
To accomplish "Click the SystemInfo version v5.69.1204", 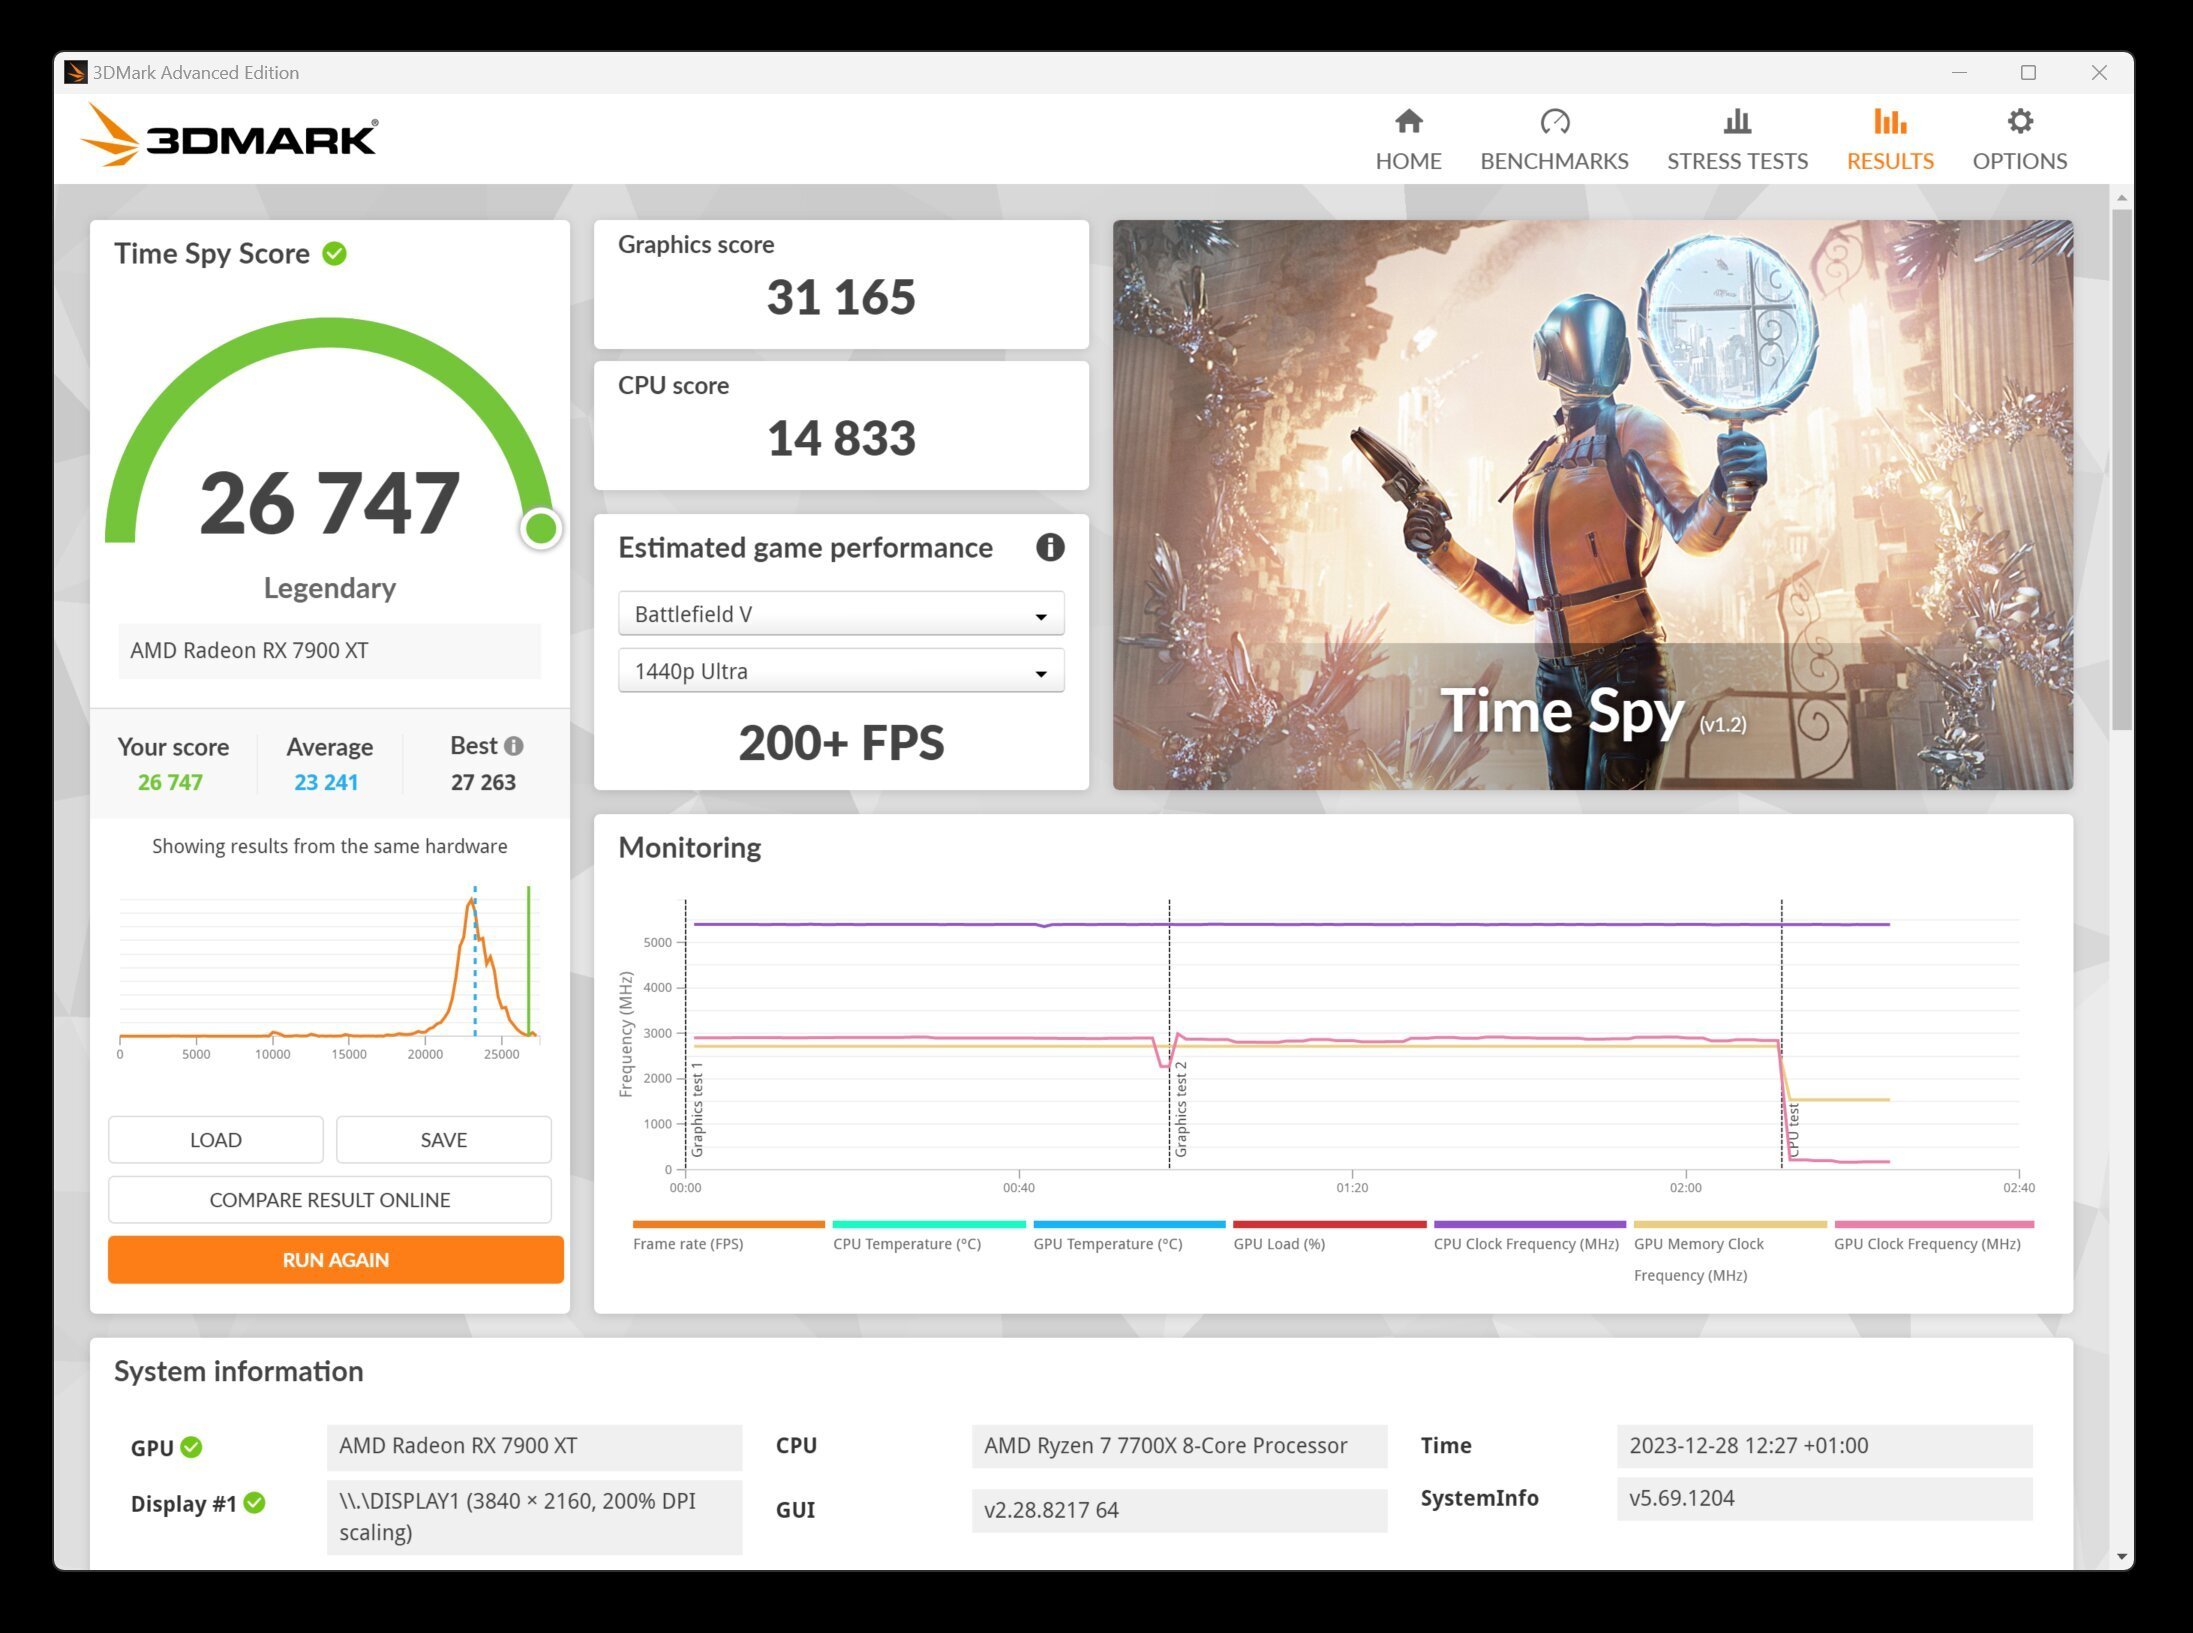I will [x=1824, y=1499].
